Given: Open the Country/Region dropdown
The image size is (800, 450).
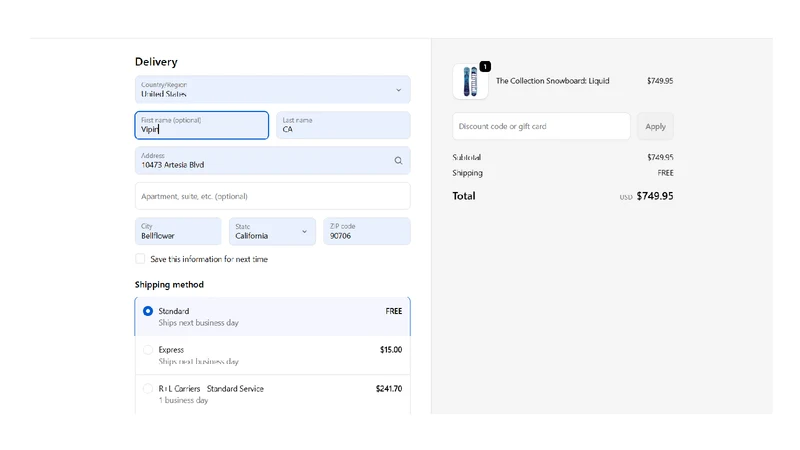Looking at the screenshot, I should pyautogui.click(x=272, y=89).
